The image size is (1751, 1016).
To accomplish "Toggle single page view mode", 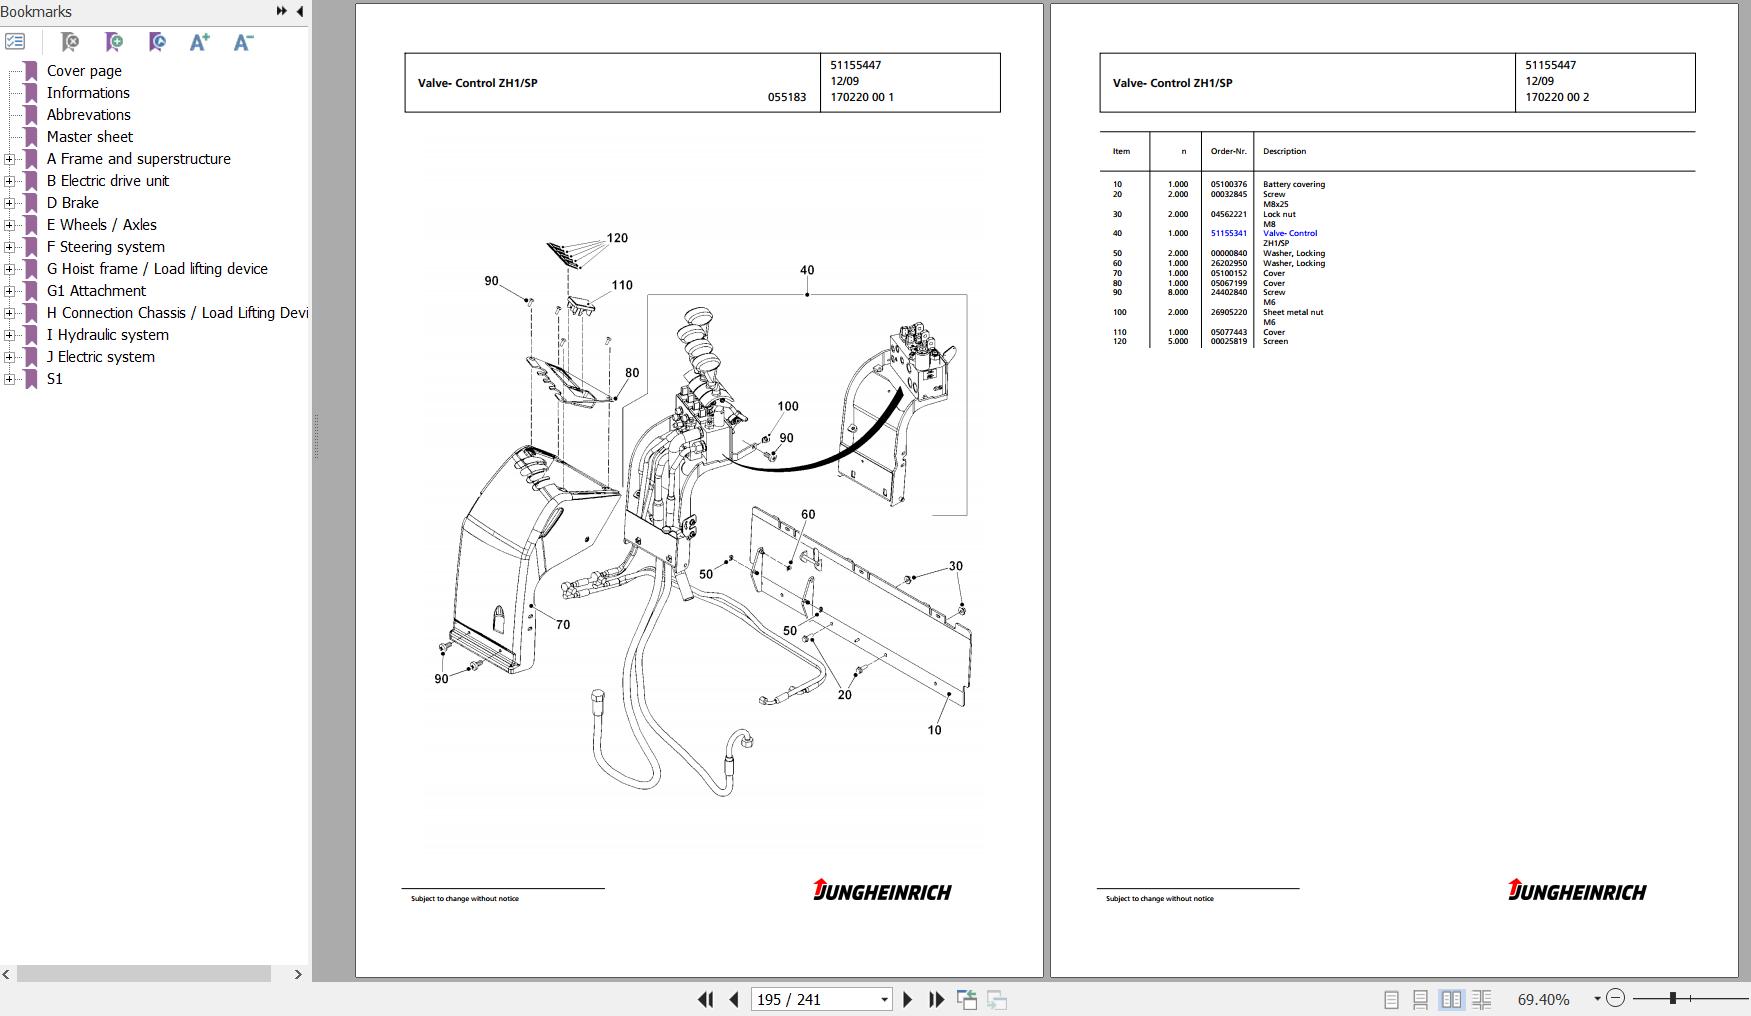I will pos(1390,999).
